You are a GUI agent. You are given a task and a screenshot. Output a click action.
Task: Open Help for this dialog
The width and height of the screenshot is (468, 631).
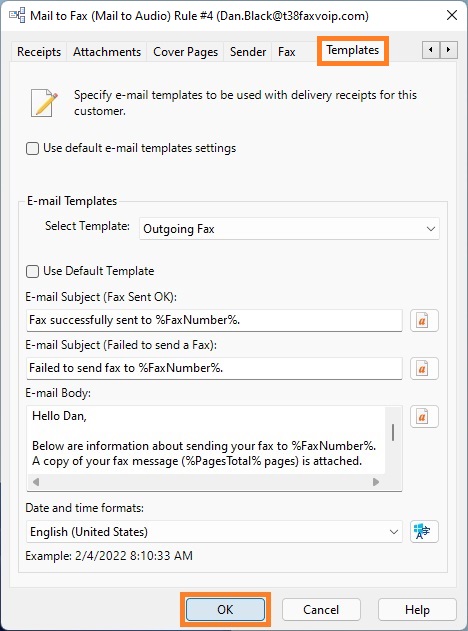point(417,609)
